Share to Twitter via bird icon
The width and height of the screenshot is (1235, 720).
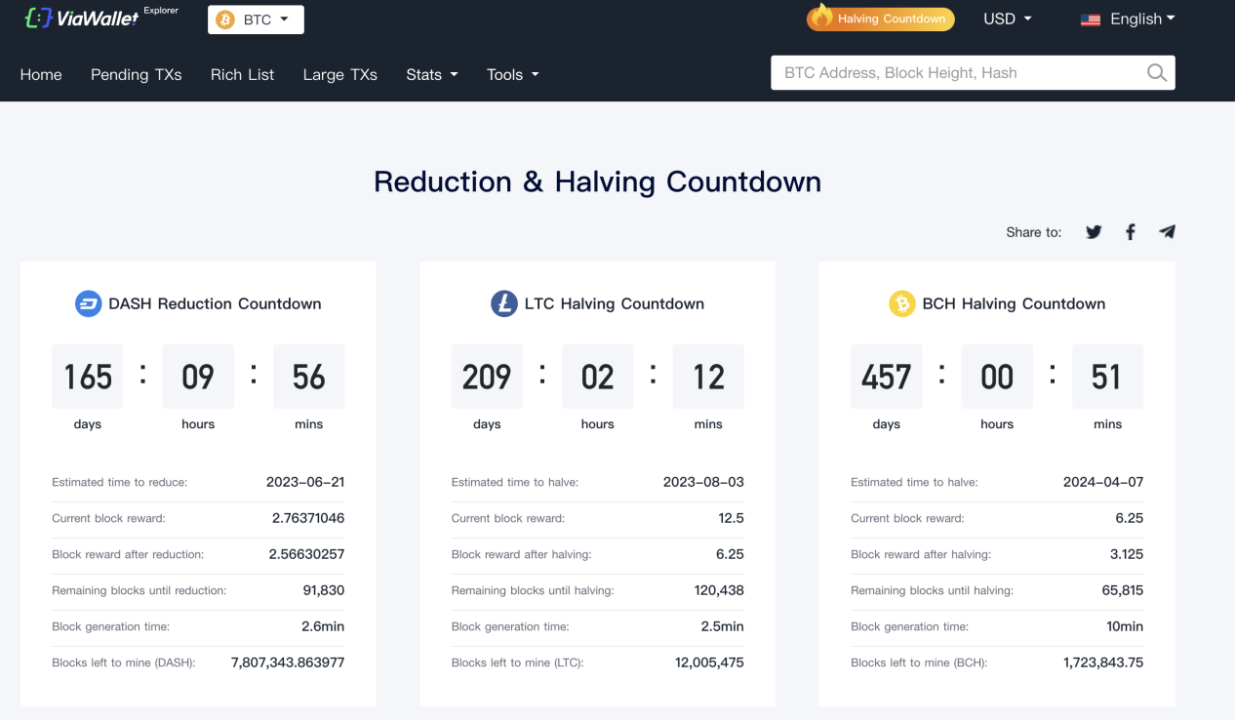coord(1094,232)
